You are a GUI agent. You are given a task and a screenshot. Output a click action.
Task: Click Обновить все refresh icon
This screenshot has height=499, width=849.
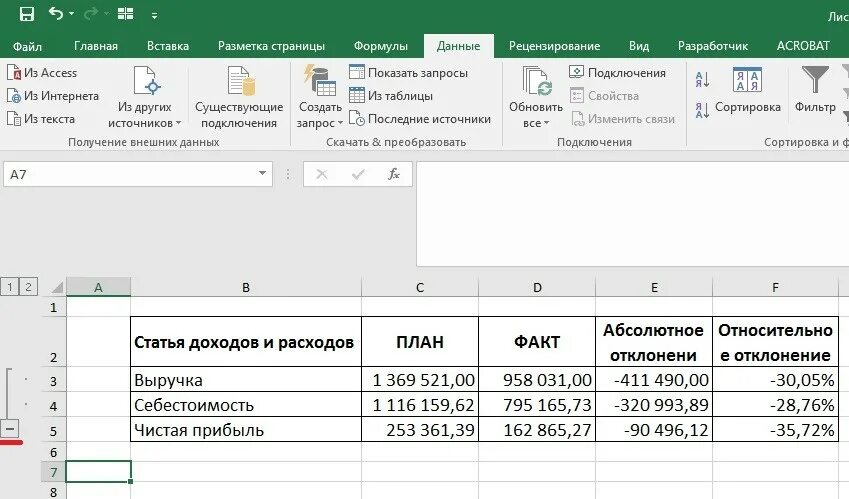(x=536, y=81)
